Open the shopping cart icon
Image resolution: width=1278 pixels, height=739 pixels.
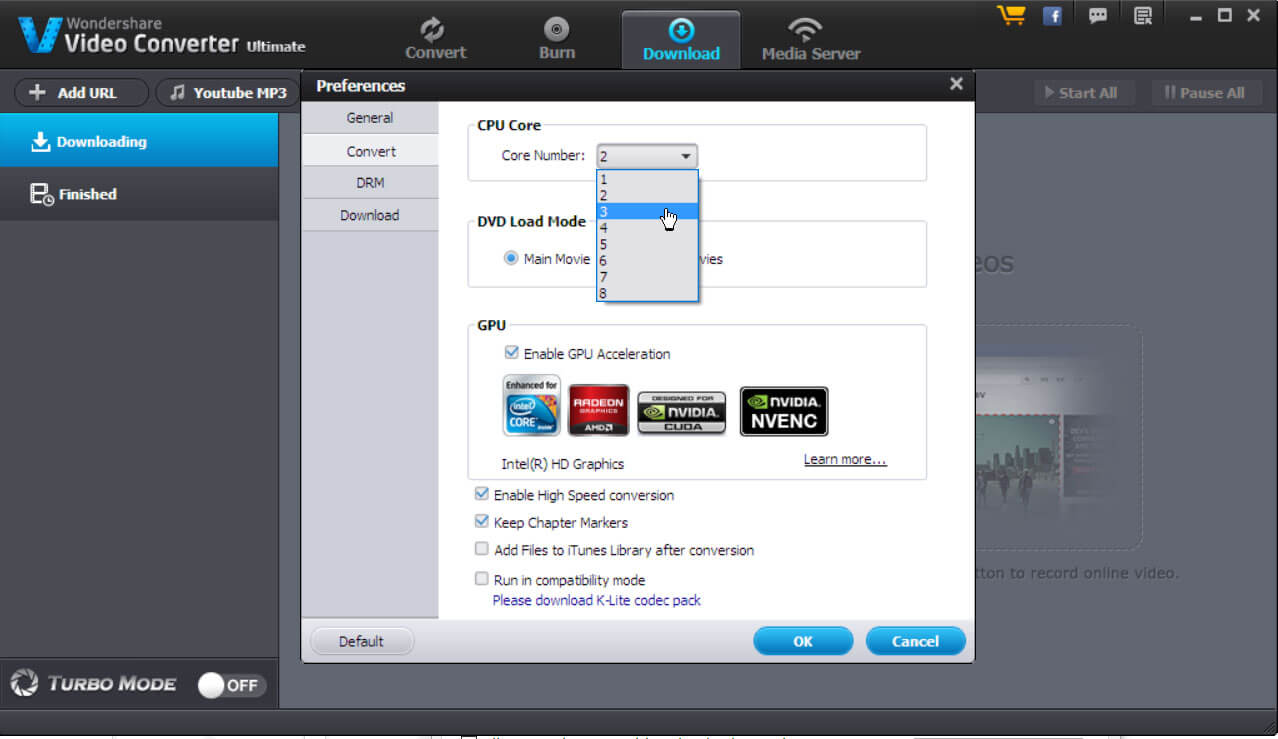pos(1011,15)
